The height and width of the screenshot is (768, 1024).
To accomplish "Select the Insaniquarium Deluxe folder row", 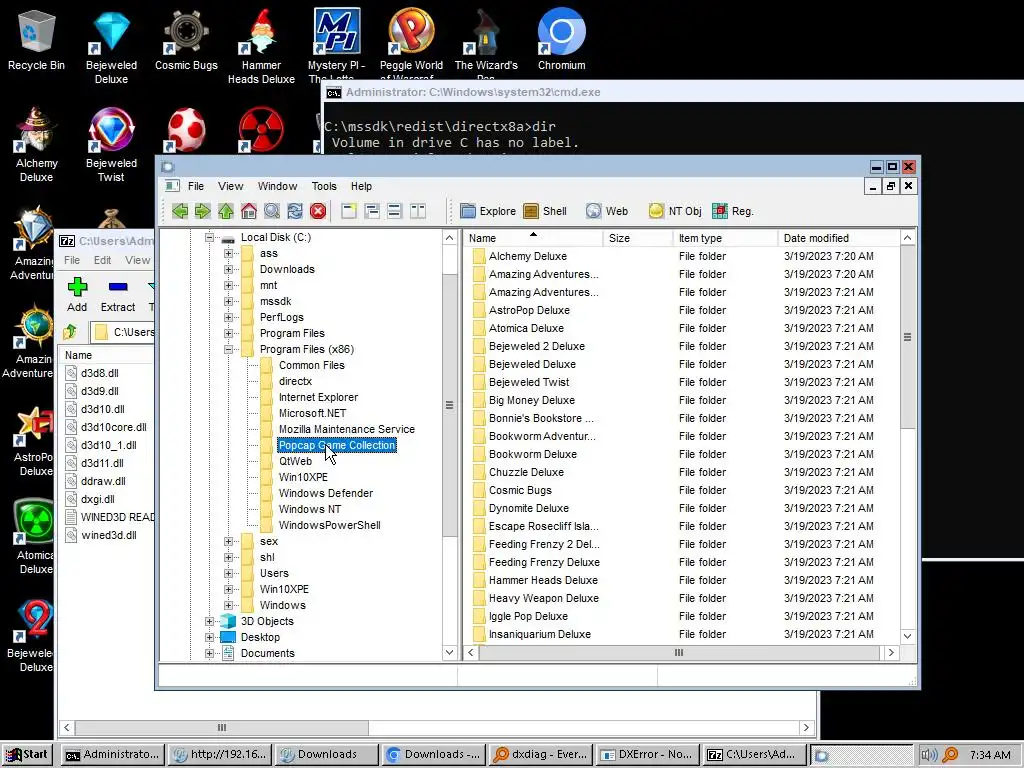I will pyautogui.click(x=681, y=634).
